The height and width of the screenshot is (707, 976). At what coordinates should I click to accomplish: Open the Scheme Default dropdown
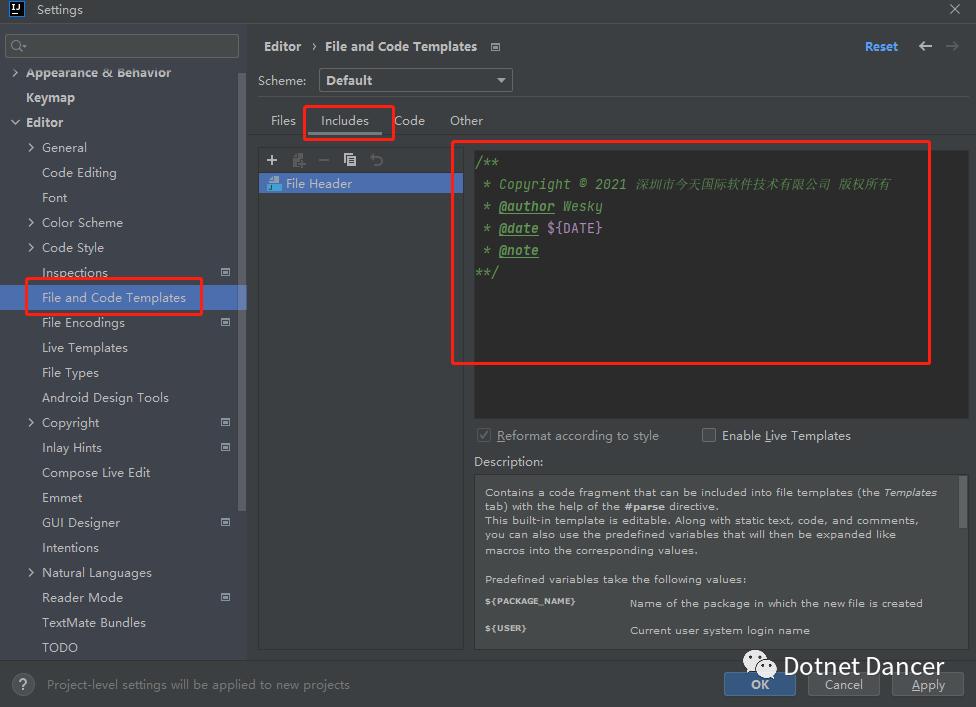(416, 80)
